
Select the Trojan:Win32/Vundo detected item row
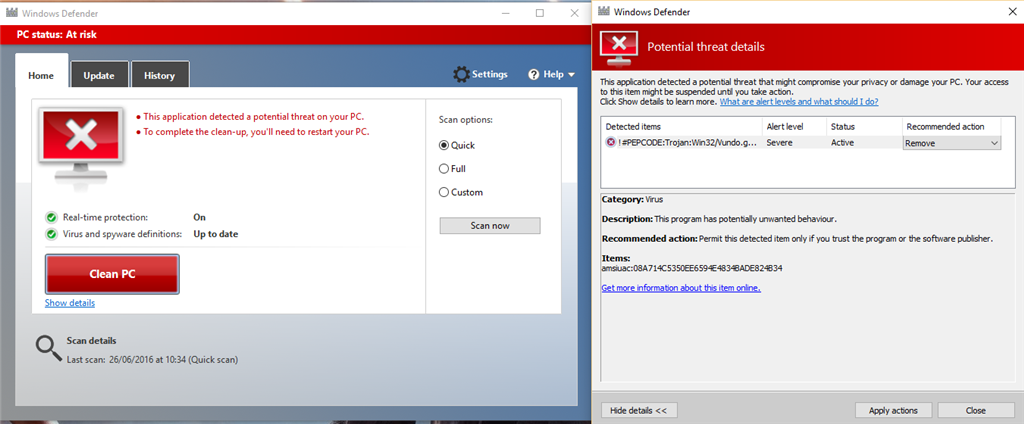click(803, 142)
